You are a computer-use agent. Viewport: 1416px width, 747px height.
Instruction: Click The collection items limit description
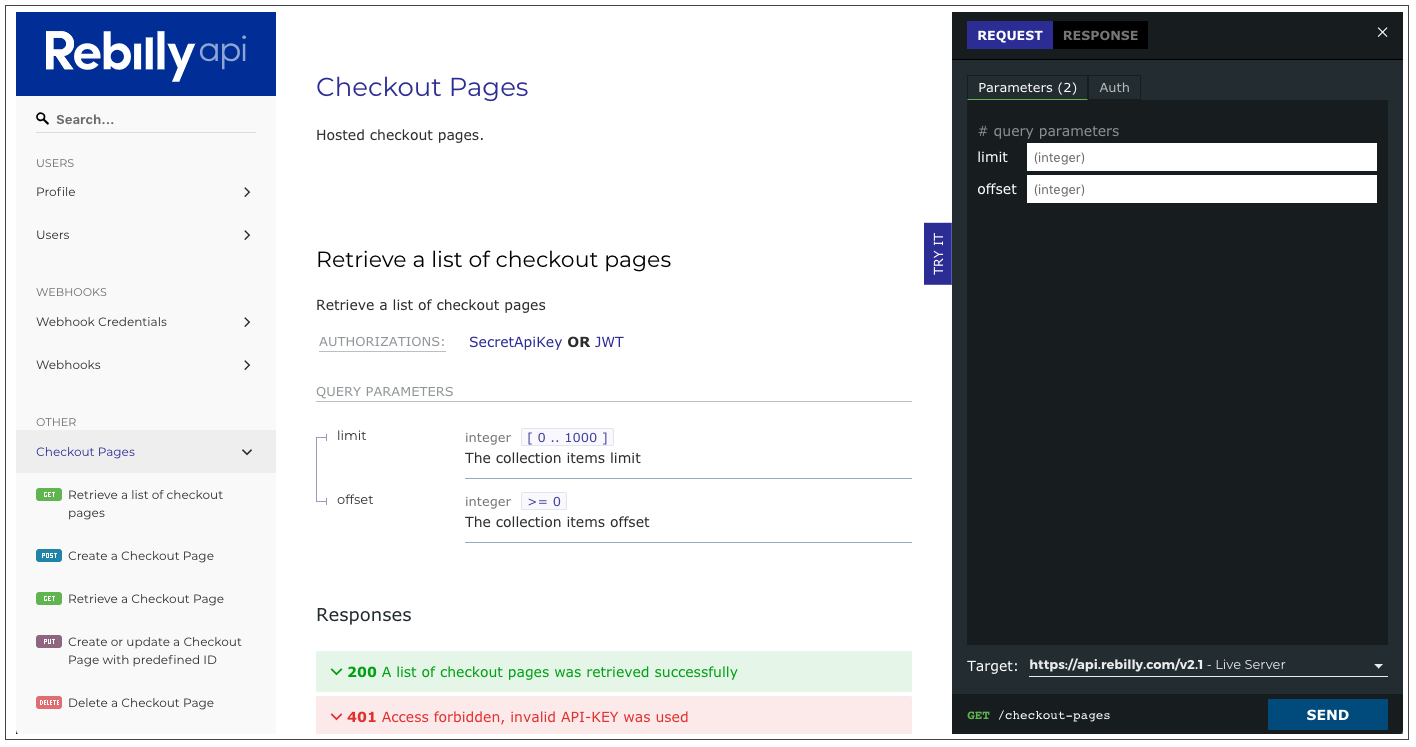(x=553, y=458)
